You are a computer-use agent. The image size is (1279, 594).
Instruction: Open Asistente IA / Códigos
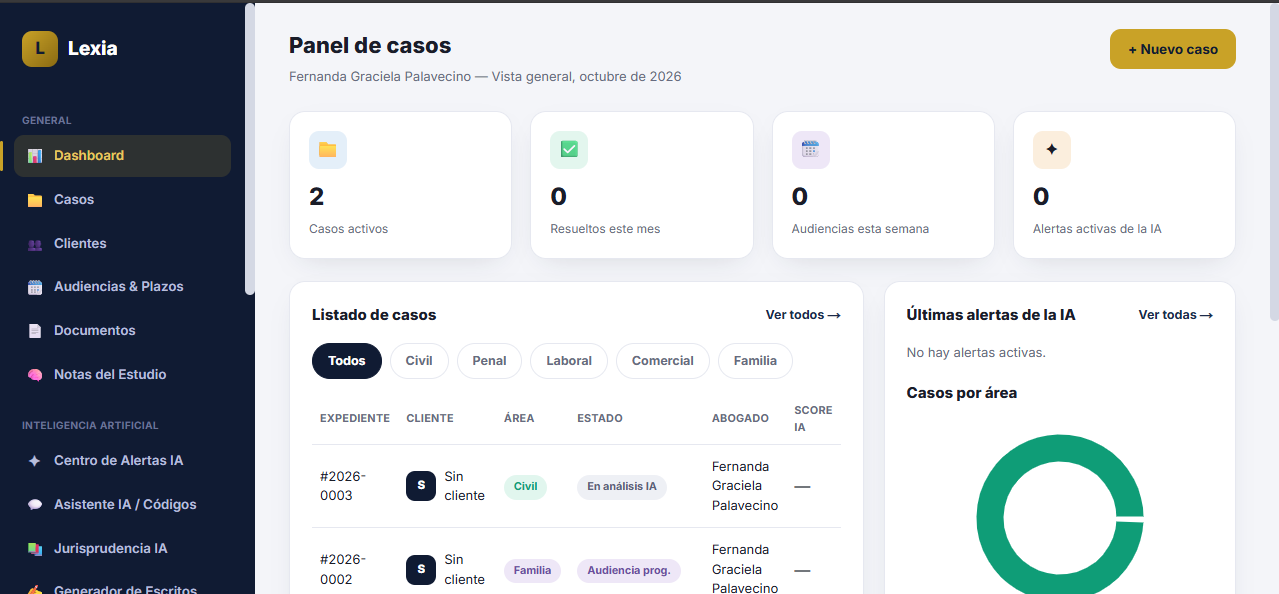[122, 505]
